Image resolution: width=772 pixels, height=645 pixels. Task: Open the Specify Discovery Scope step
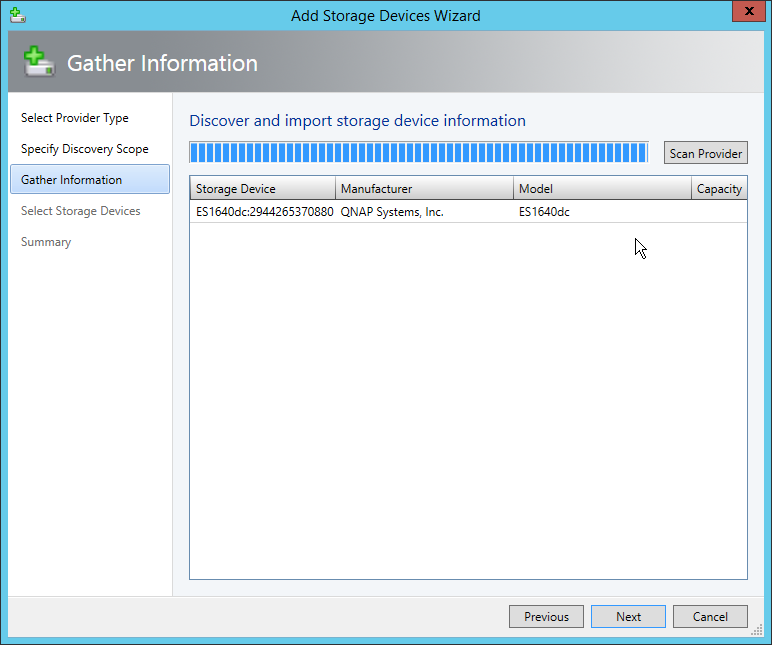(x=85, y=149)
